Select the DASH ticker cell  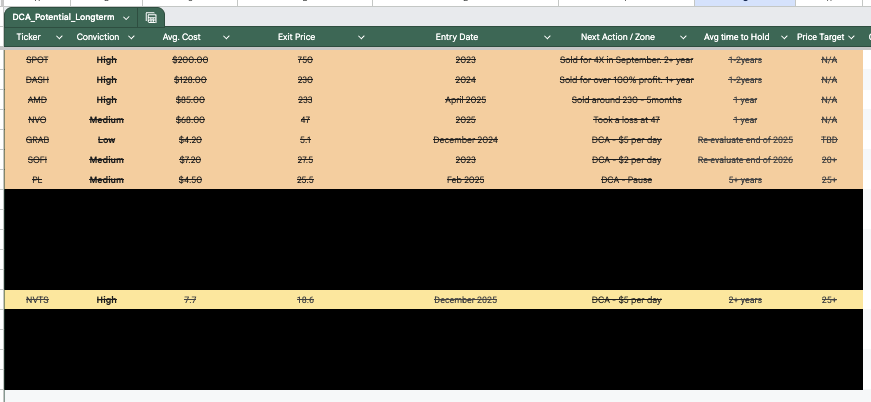pos(38,80)
